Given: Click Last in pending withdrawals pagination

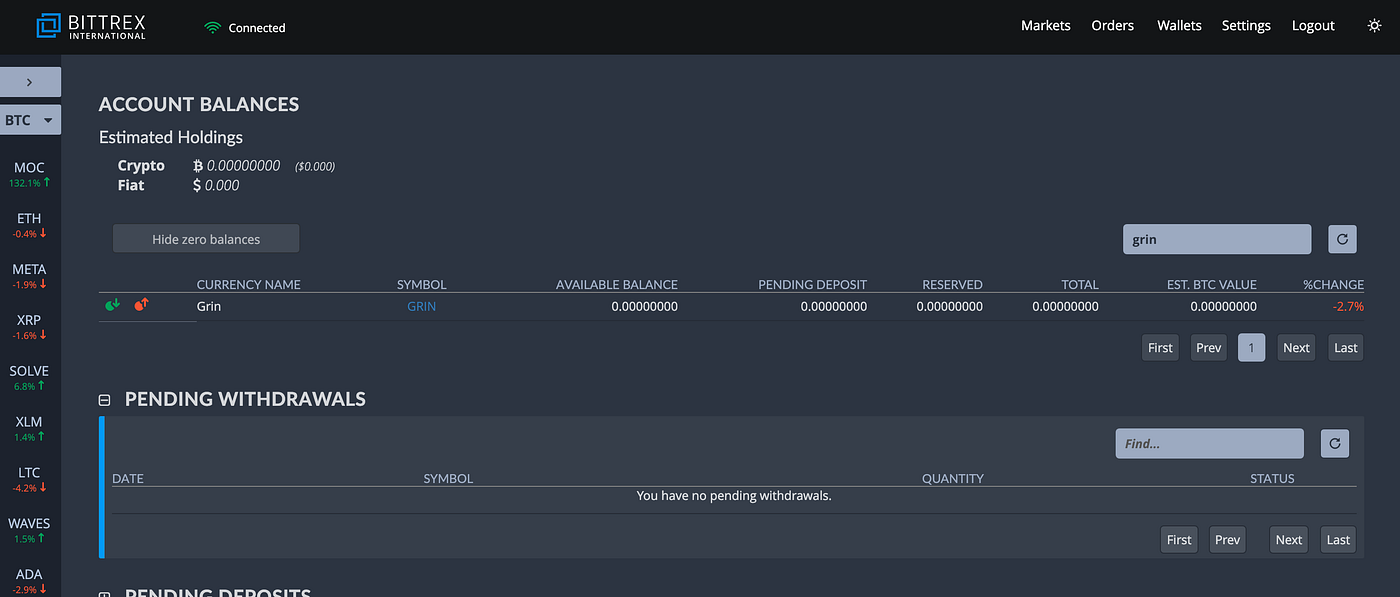Looking at the screenshot, I should [x=1338, y=539].
